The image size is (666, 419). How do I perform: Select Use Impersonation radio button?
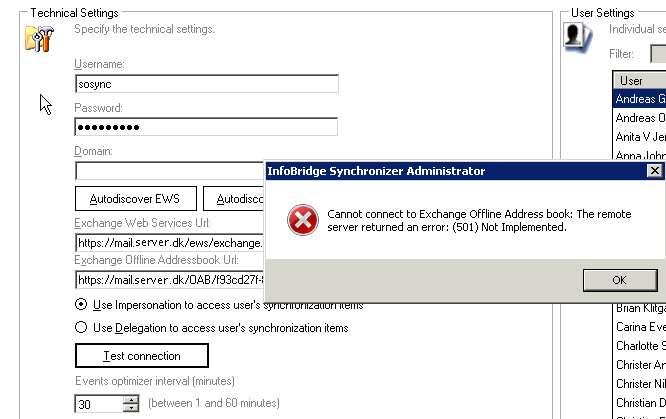coord(81,304)
